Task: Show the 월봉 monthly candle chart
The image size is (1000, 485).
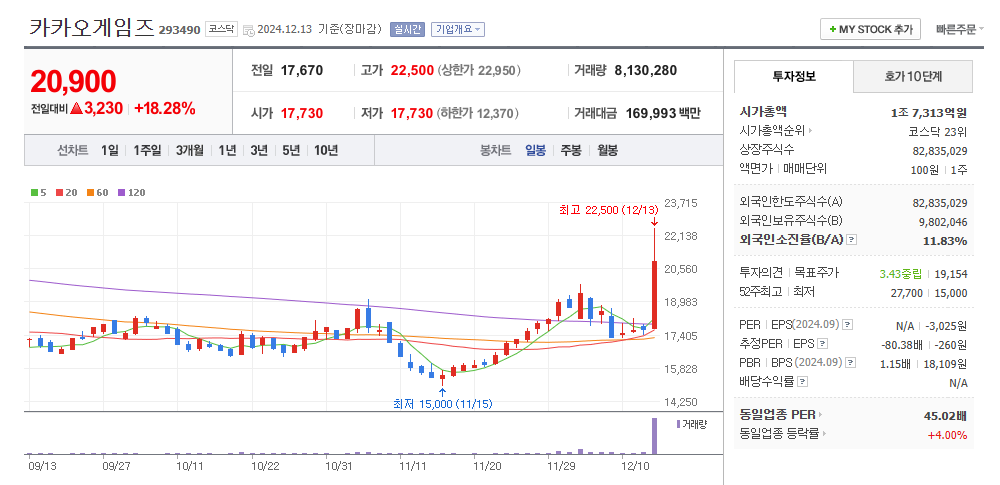Action: tap(607, 151)
